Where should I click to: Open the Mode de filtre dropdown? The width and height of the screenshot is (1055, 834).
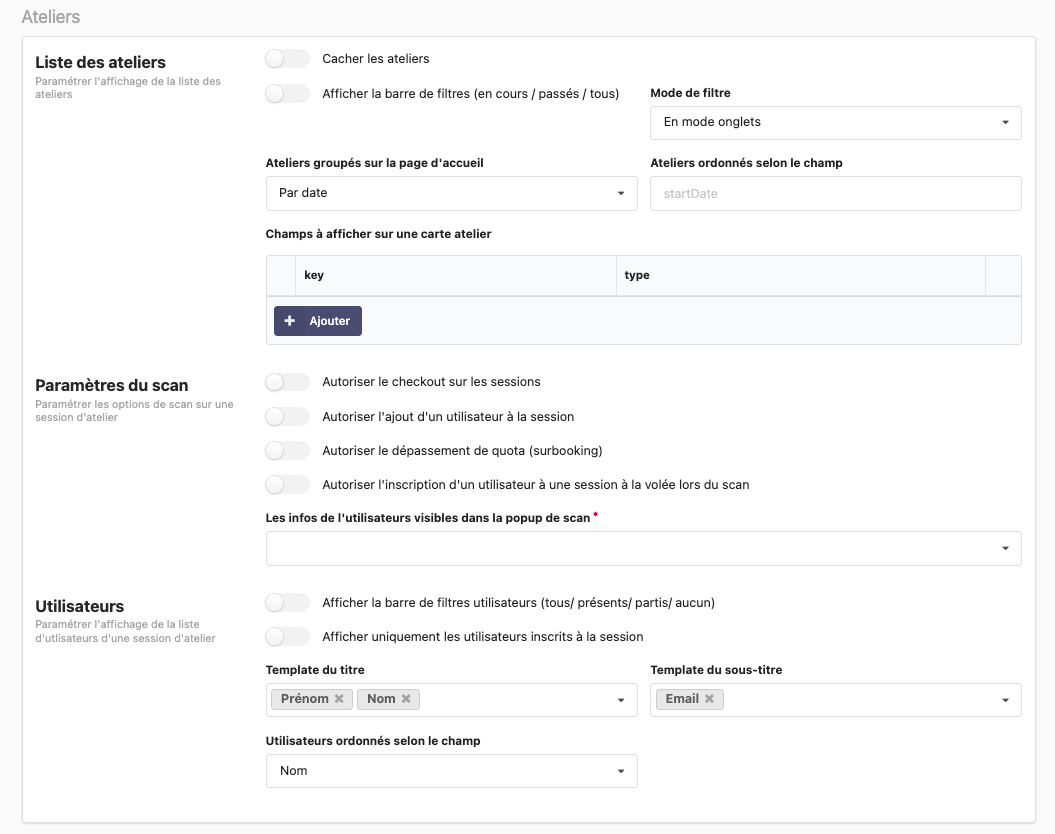click(x=835, y=122)
